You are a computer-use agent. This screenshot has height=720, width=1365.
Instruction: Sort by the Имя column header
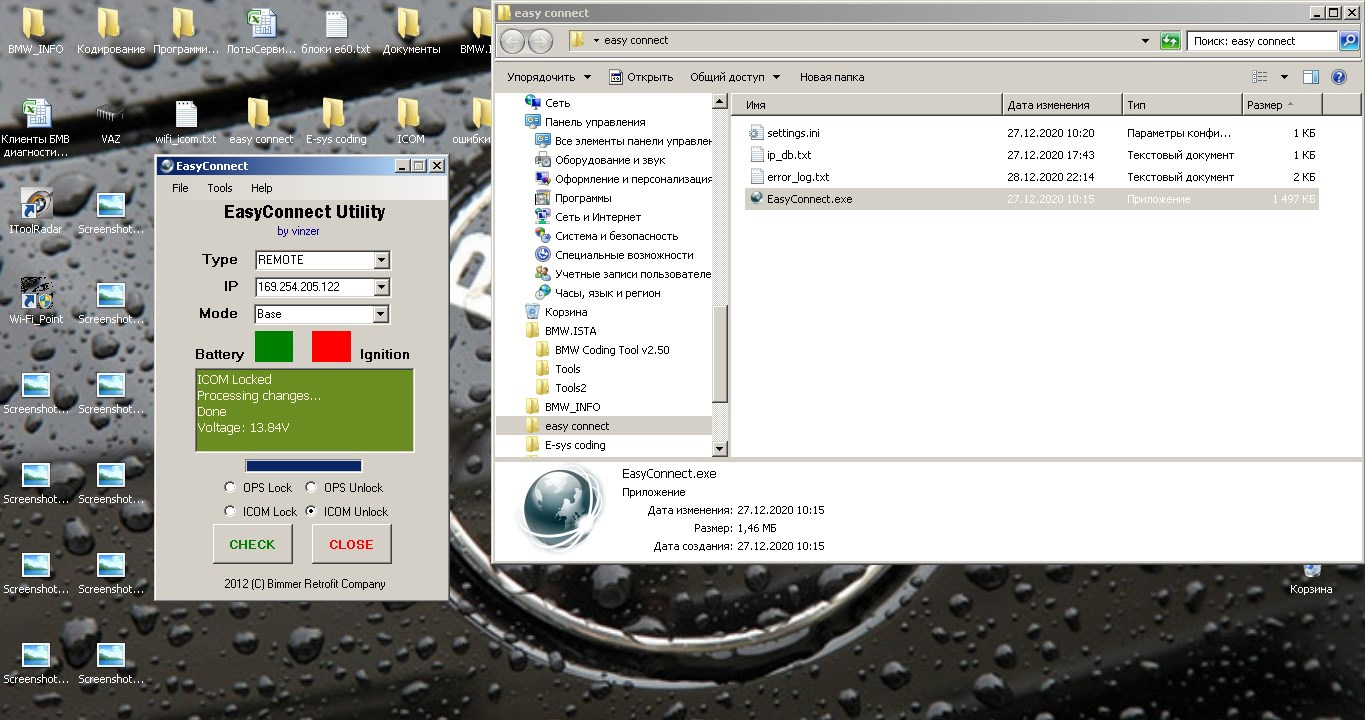click(x=867, y=105)
